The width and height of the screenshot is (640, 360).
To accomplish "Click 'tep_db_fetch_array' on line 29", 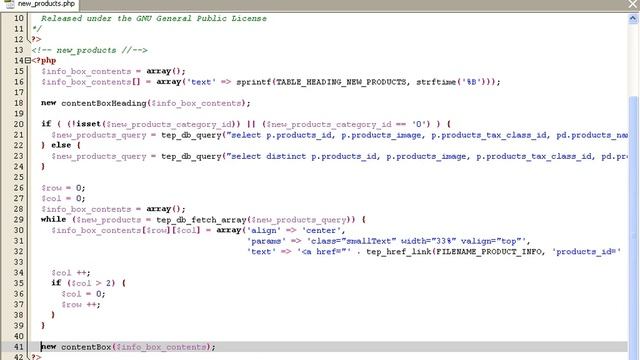I will (202, 220).
